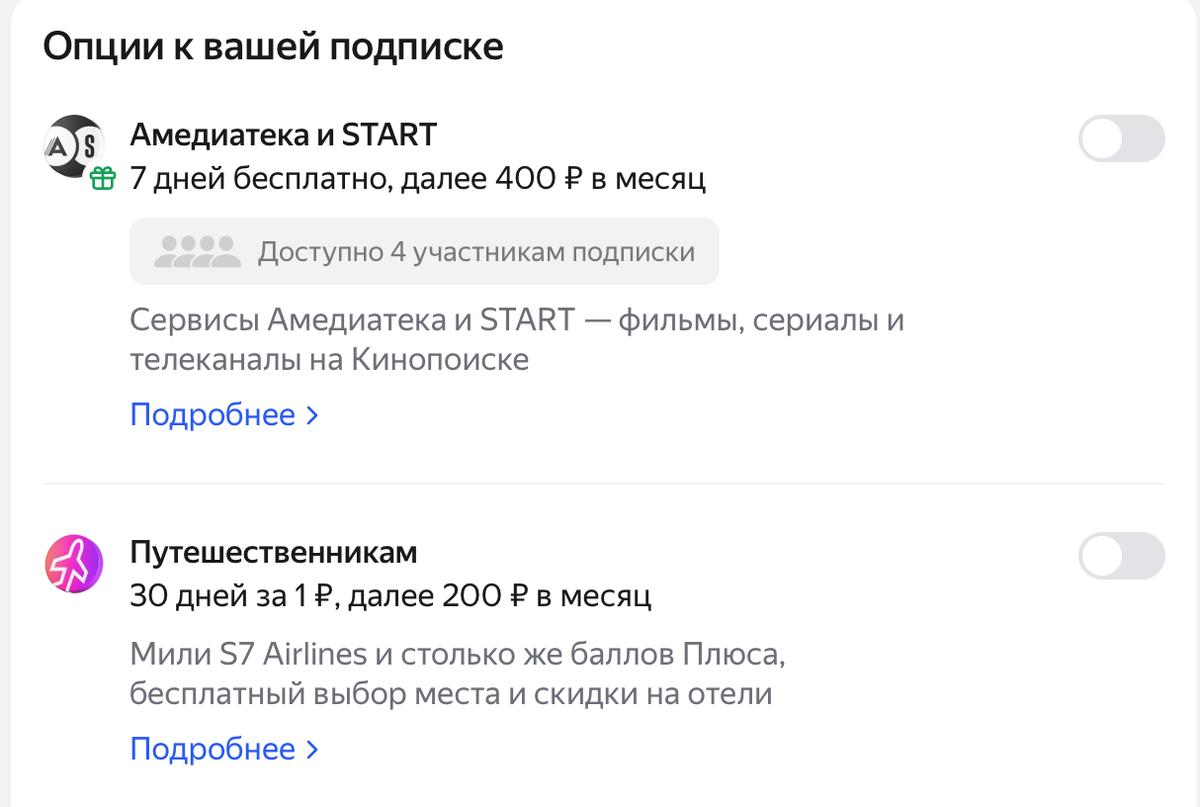This screenshot has width=1200, height=807.
Task: Click the Доступно 4 участникам подписки chip
Action: (x=424, y=250)
